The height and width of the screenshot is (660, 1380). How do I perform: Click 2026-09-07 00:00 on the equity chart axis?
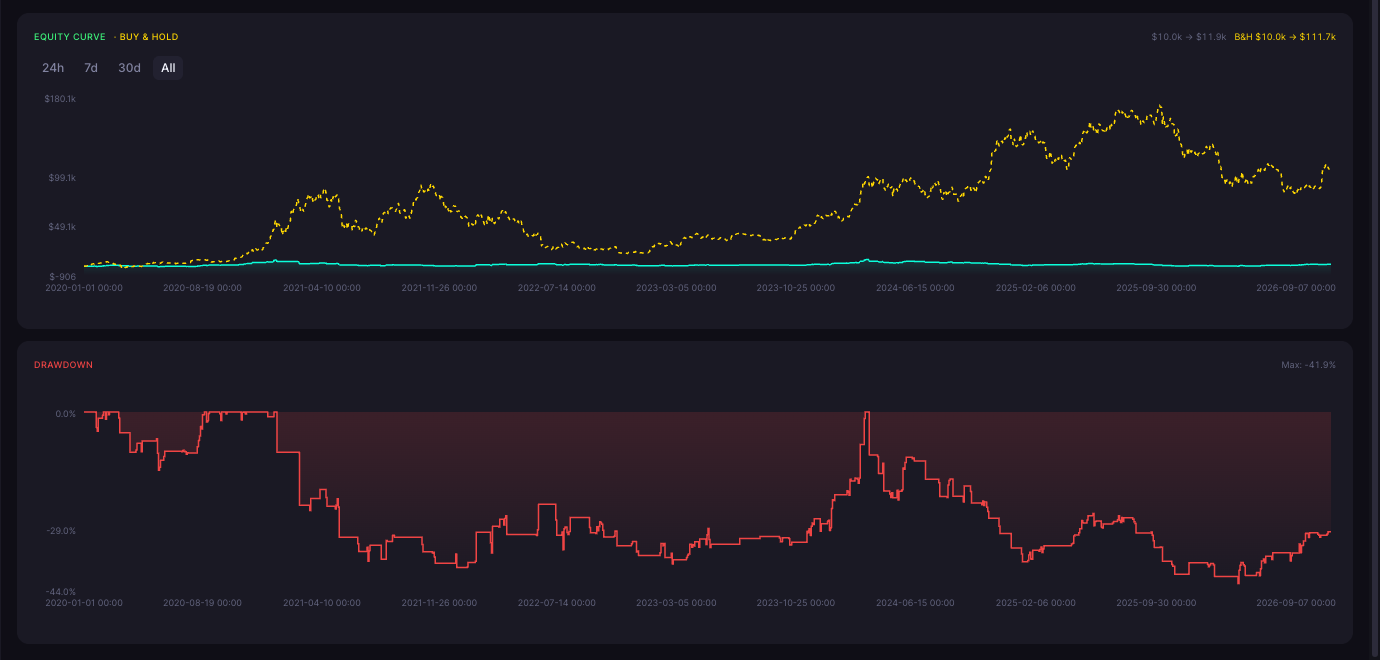click(x=1296, y=288)
